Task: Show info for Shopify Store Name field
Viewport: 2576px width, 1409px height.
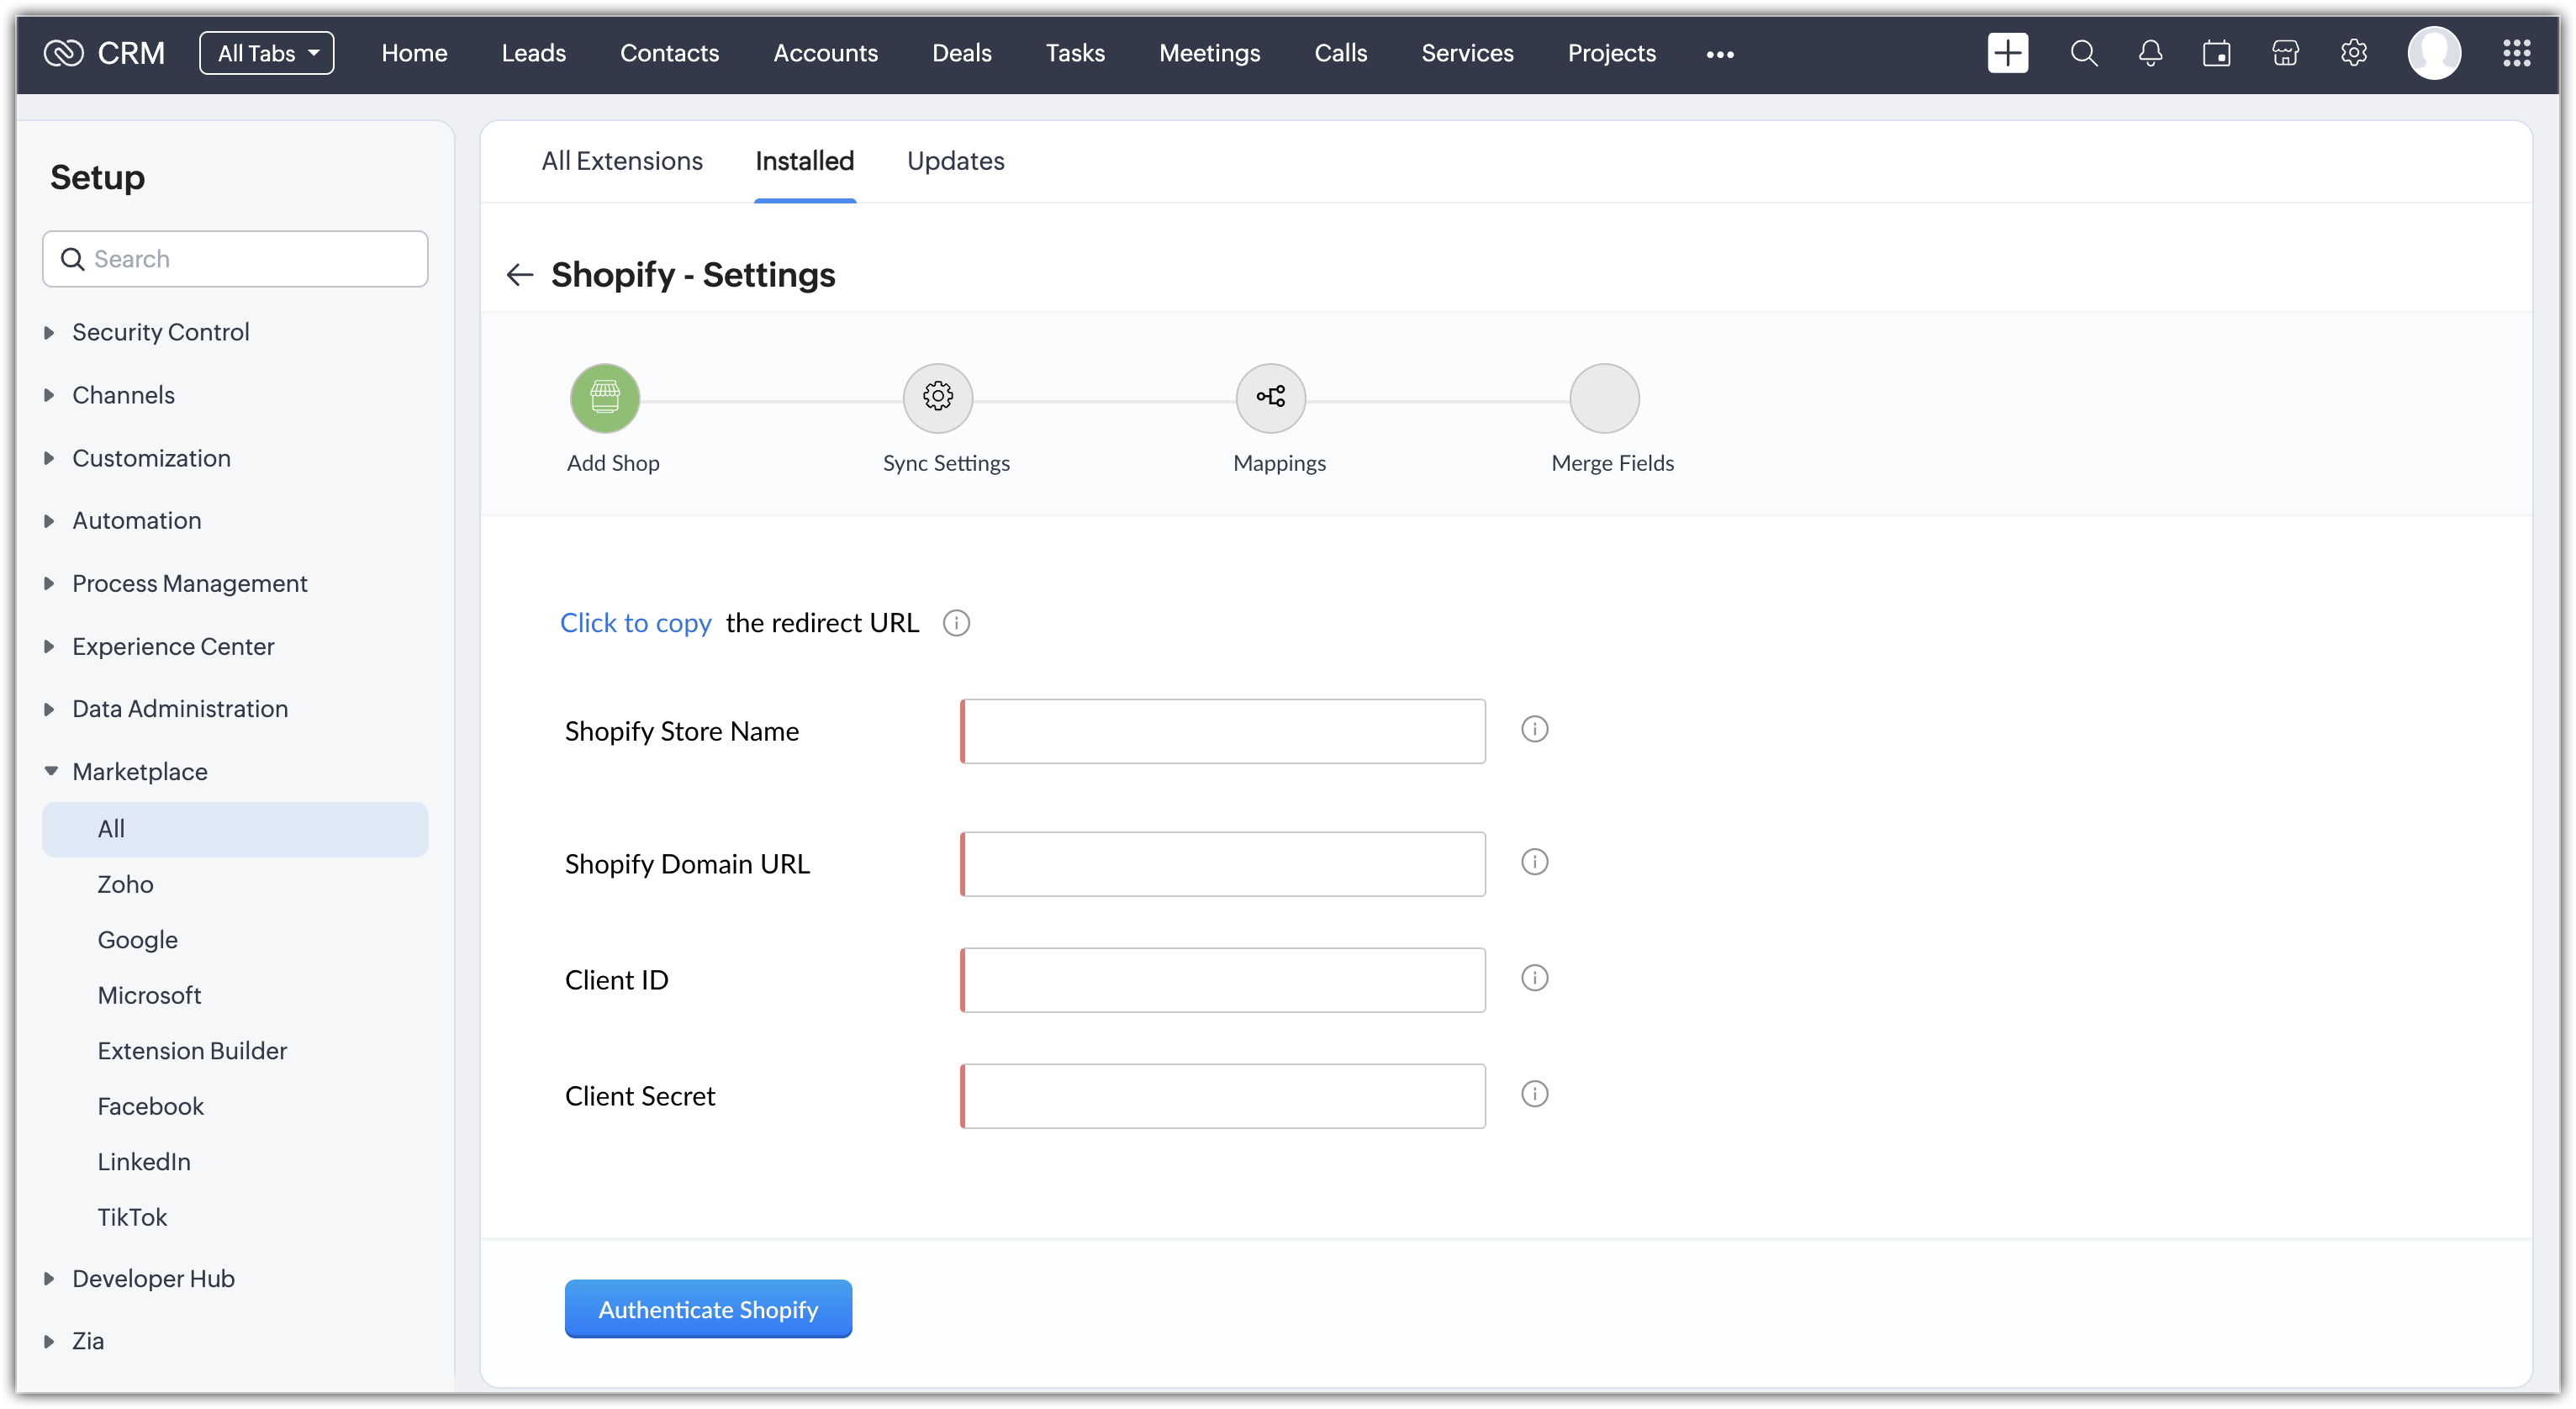Action: point(1534,729)
